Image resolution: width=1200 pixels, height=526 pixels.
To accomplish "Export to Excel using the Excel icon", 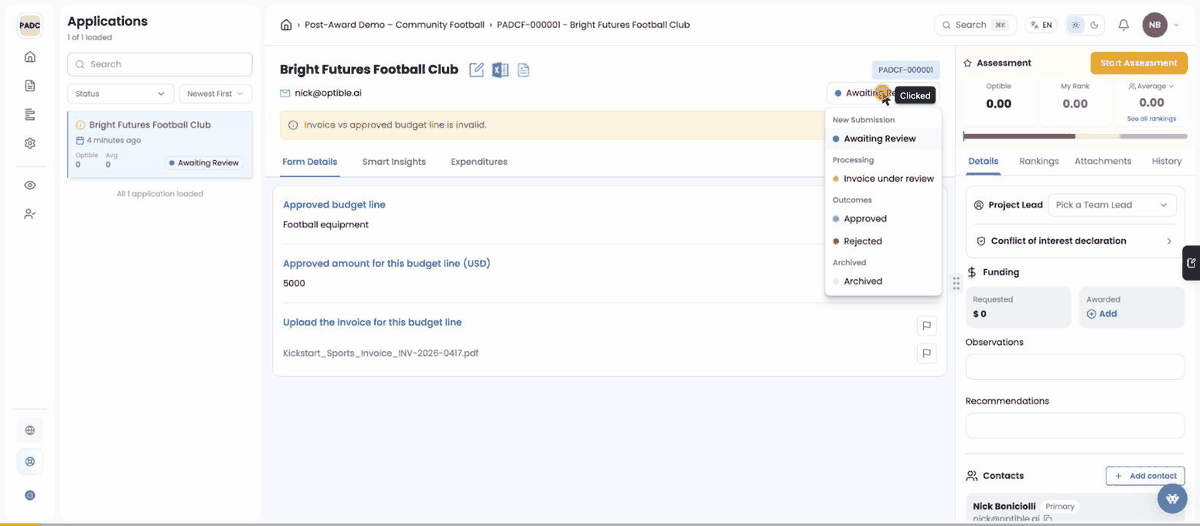I will coord(500,70).
